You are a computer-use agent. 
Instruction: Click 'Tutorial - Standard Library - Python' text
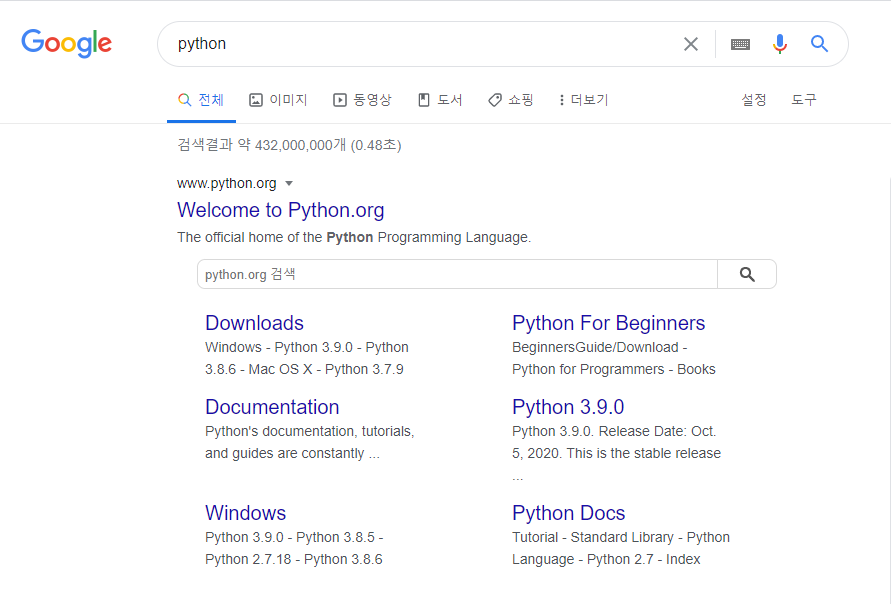[621, 537]
